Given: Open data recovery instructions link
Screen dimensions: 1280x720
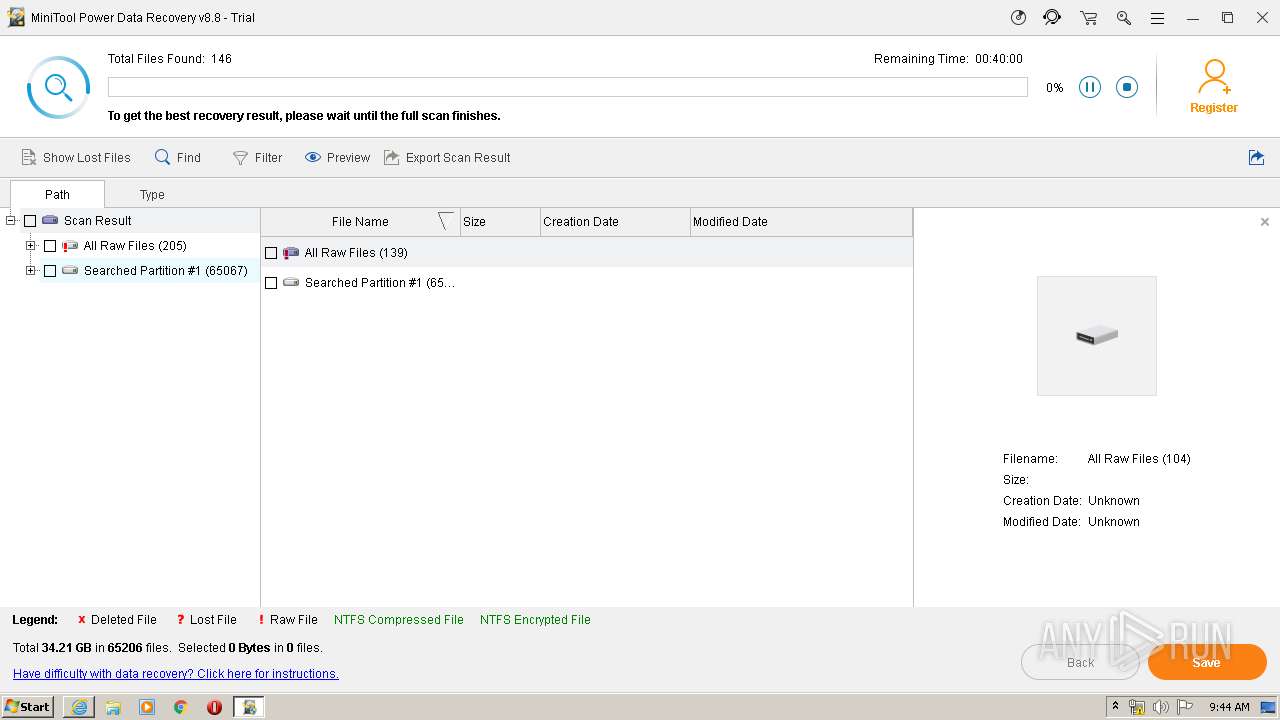Looking at the screenshot, I should (176, 674).
